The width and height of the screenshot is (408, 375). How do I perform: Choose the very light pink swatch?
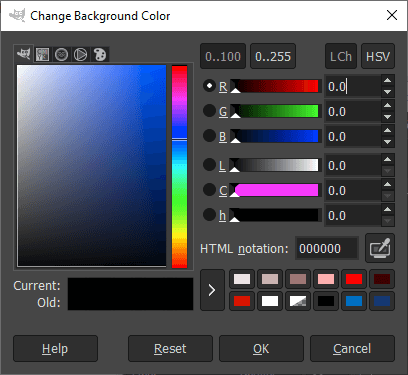pos(242,279)
